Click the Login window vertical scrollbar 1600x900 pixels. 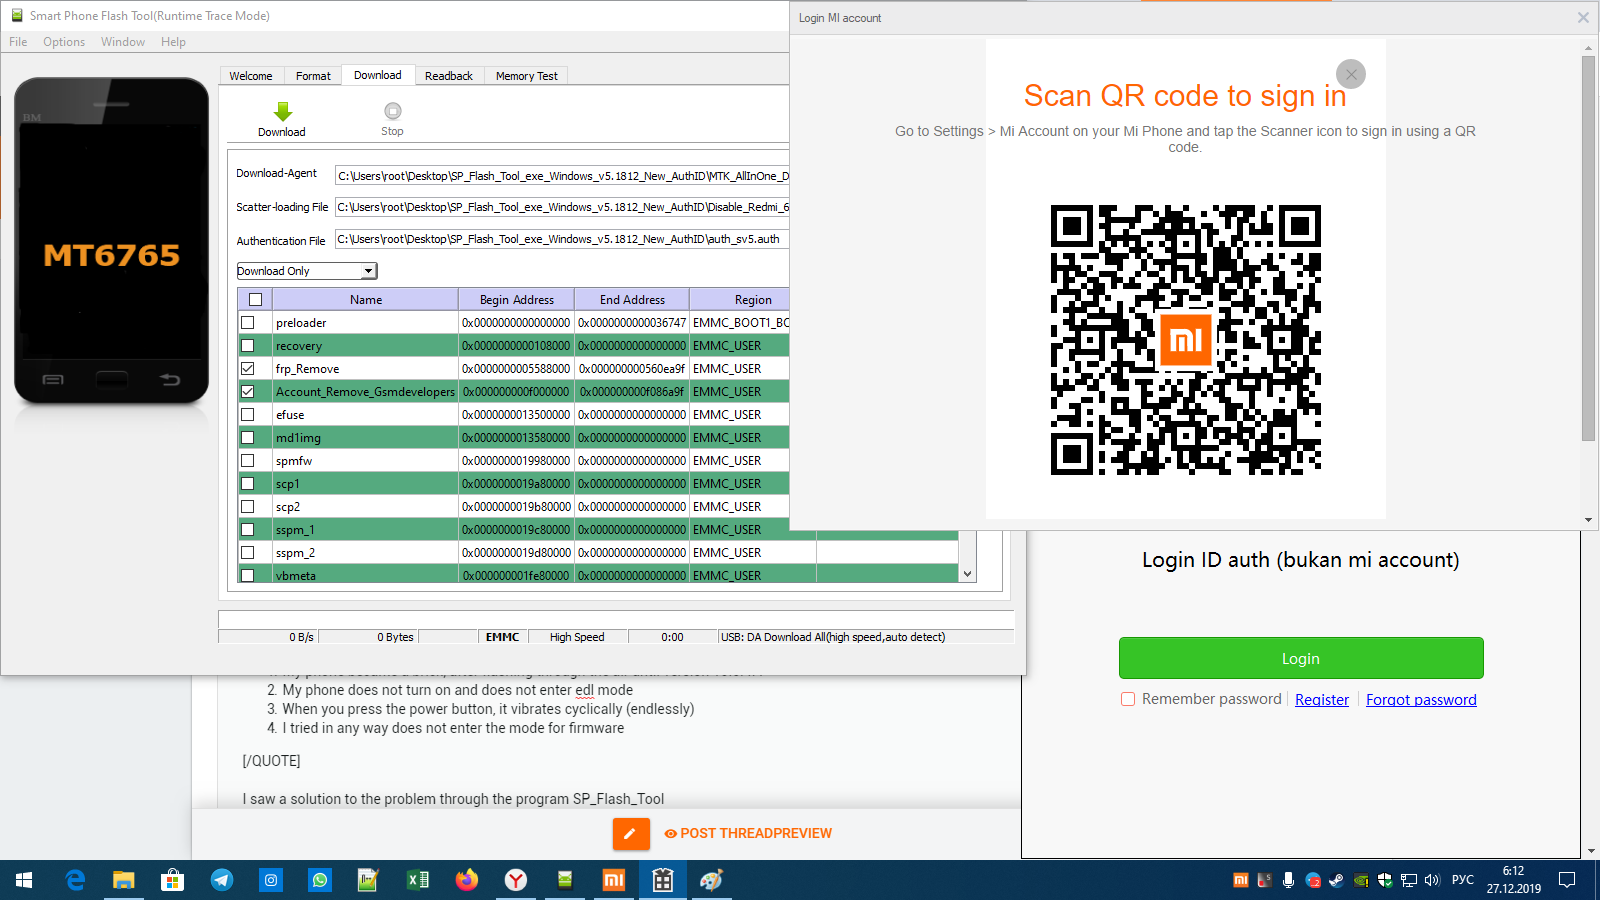point(1588,248)
